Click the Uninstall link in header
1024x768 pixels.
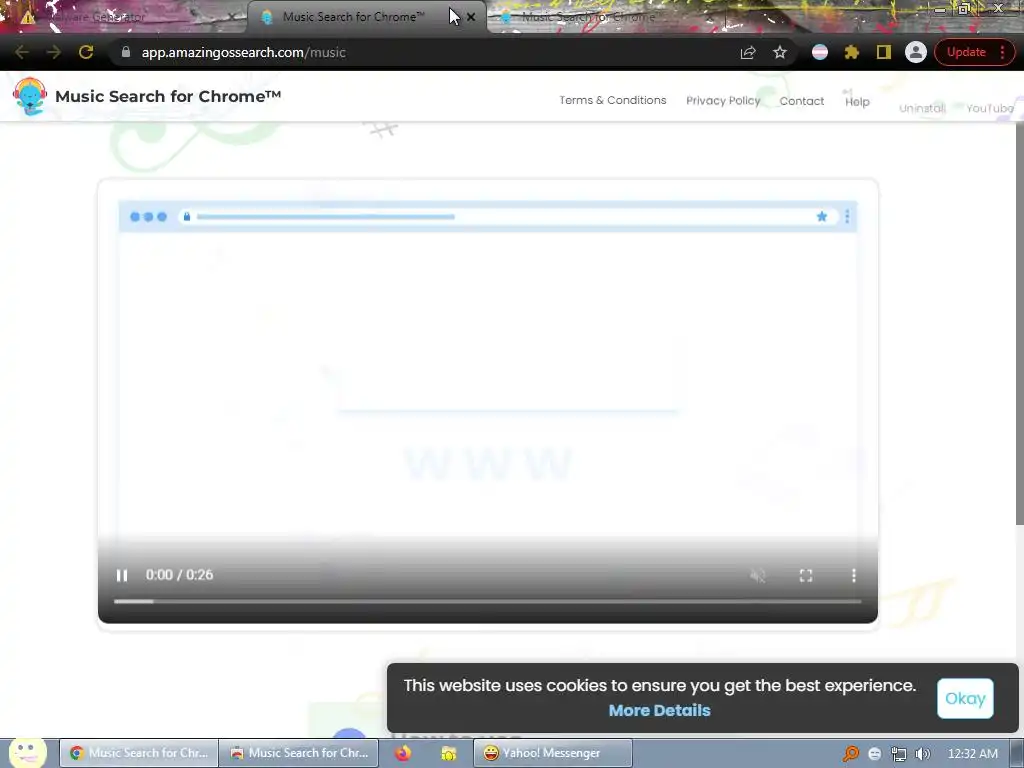(921, 108)
